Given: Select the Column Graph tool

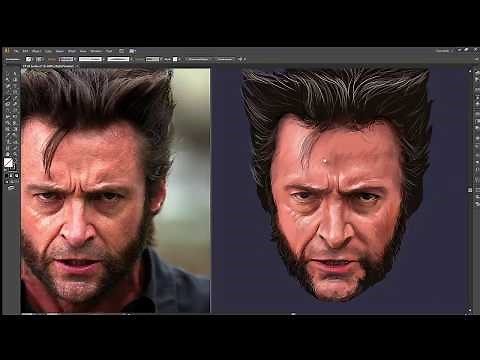Looking at the screenshot, I should coord(15,141).
